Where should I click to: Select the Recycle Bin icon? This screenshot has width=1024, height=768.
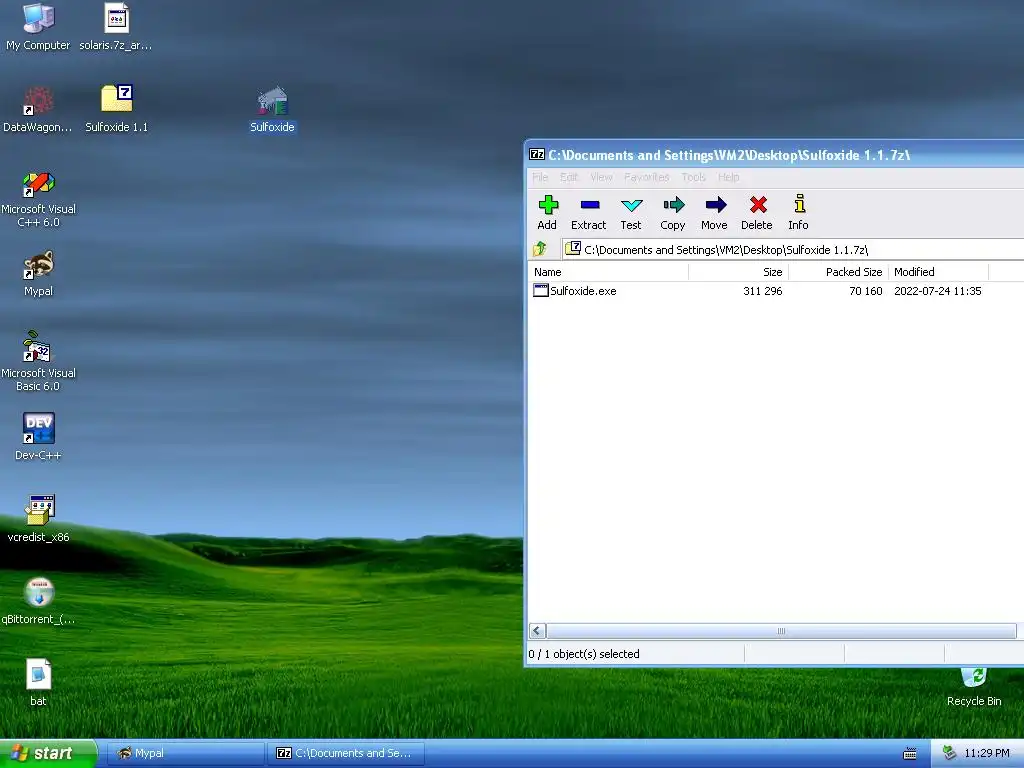tap(974, 678)
